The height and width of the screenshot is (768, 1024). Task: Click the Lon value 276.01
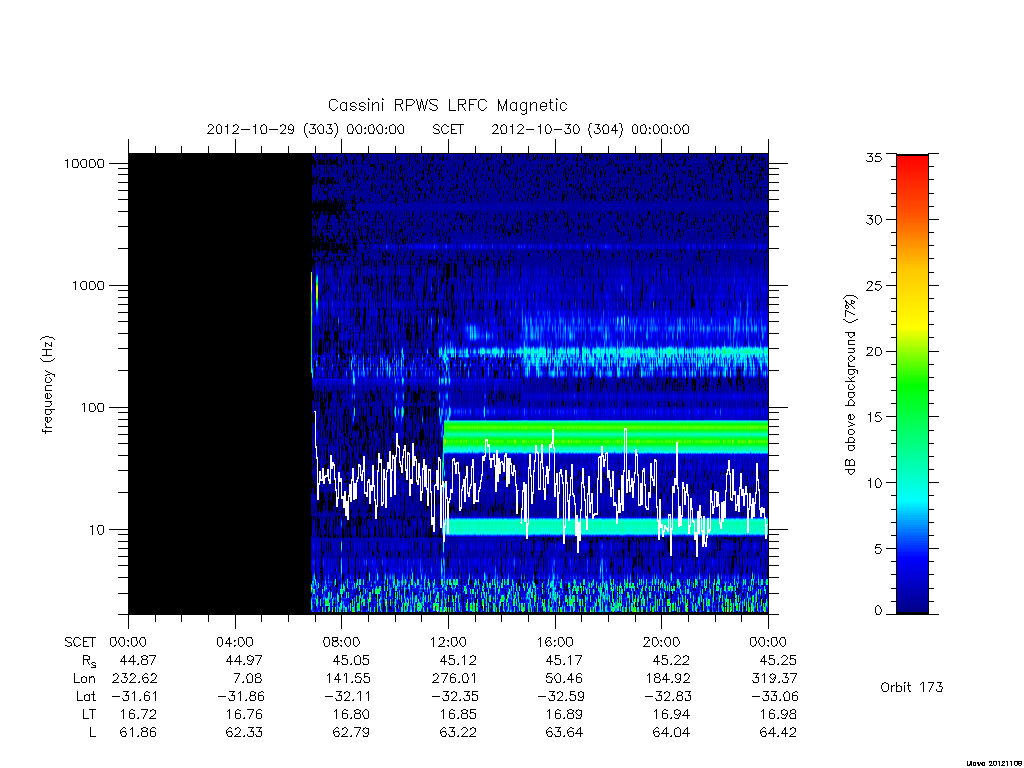455,679
